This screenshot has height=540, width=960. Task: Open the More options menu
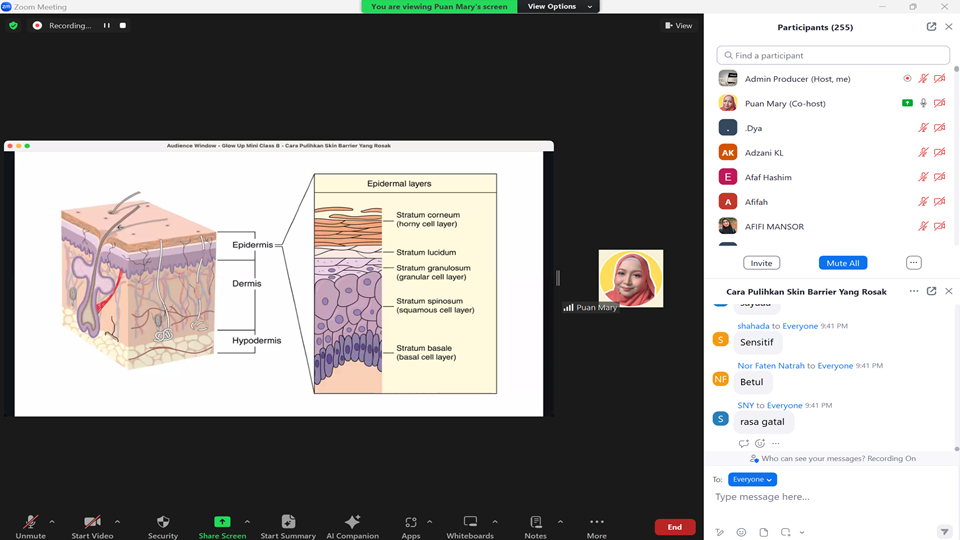pyautogui.click(x=597, y=527)
